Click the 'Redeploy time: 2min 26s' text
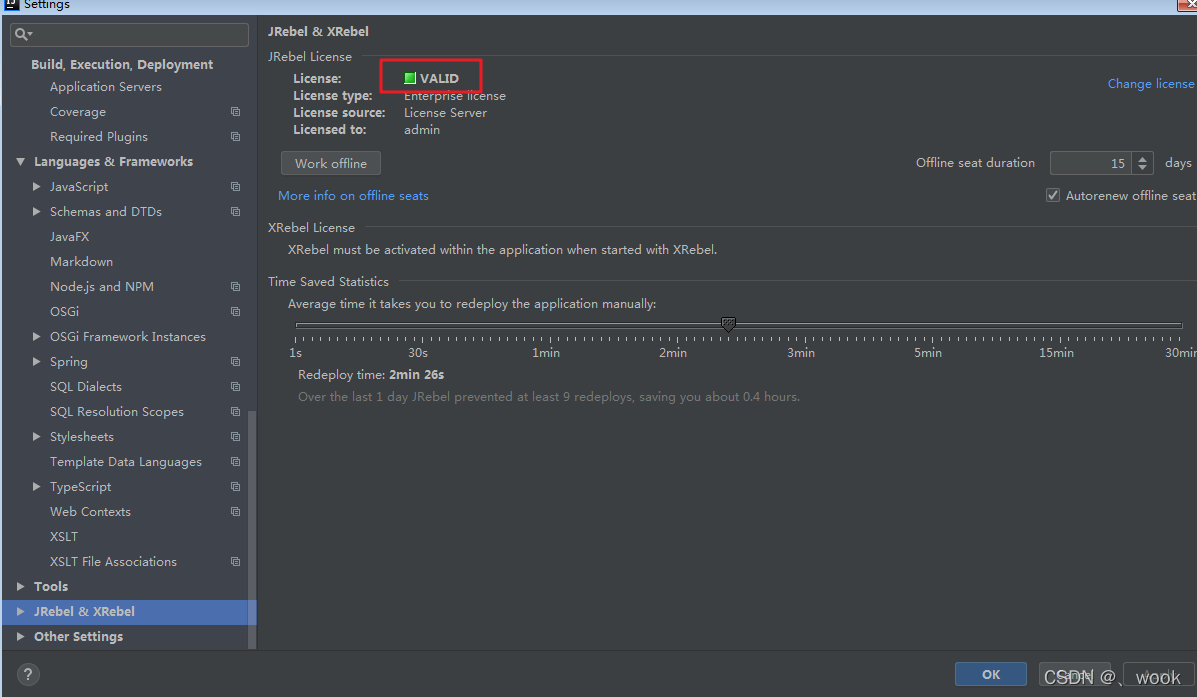Screen dimensions: 1197x697 371,375
